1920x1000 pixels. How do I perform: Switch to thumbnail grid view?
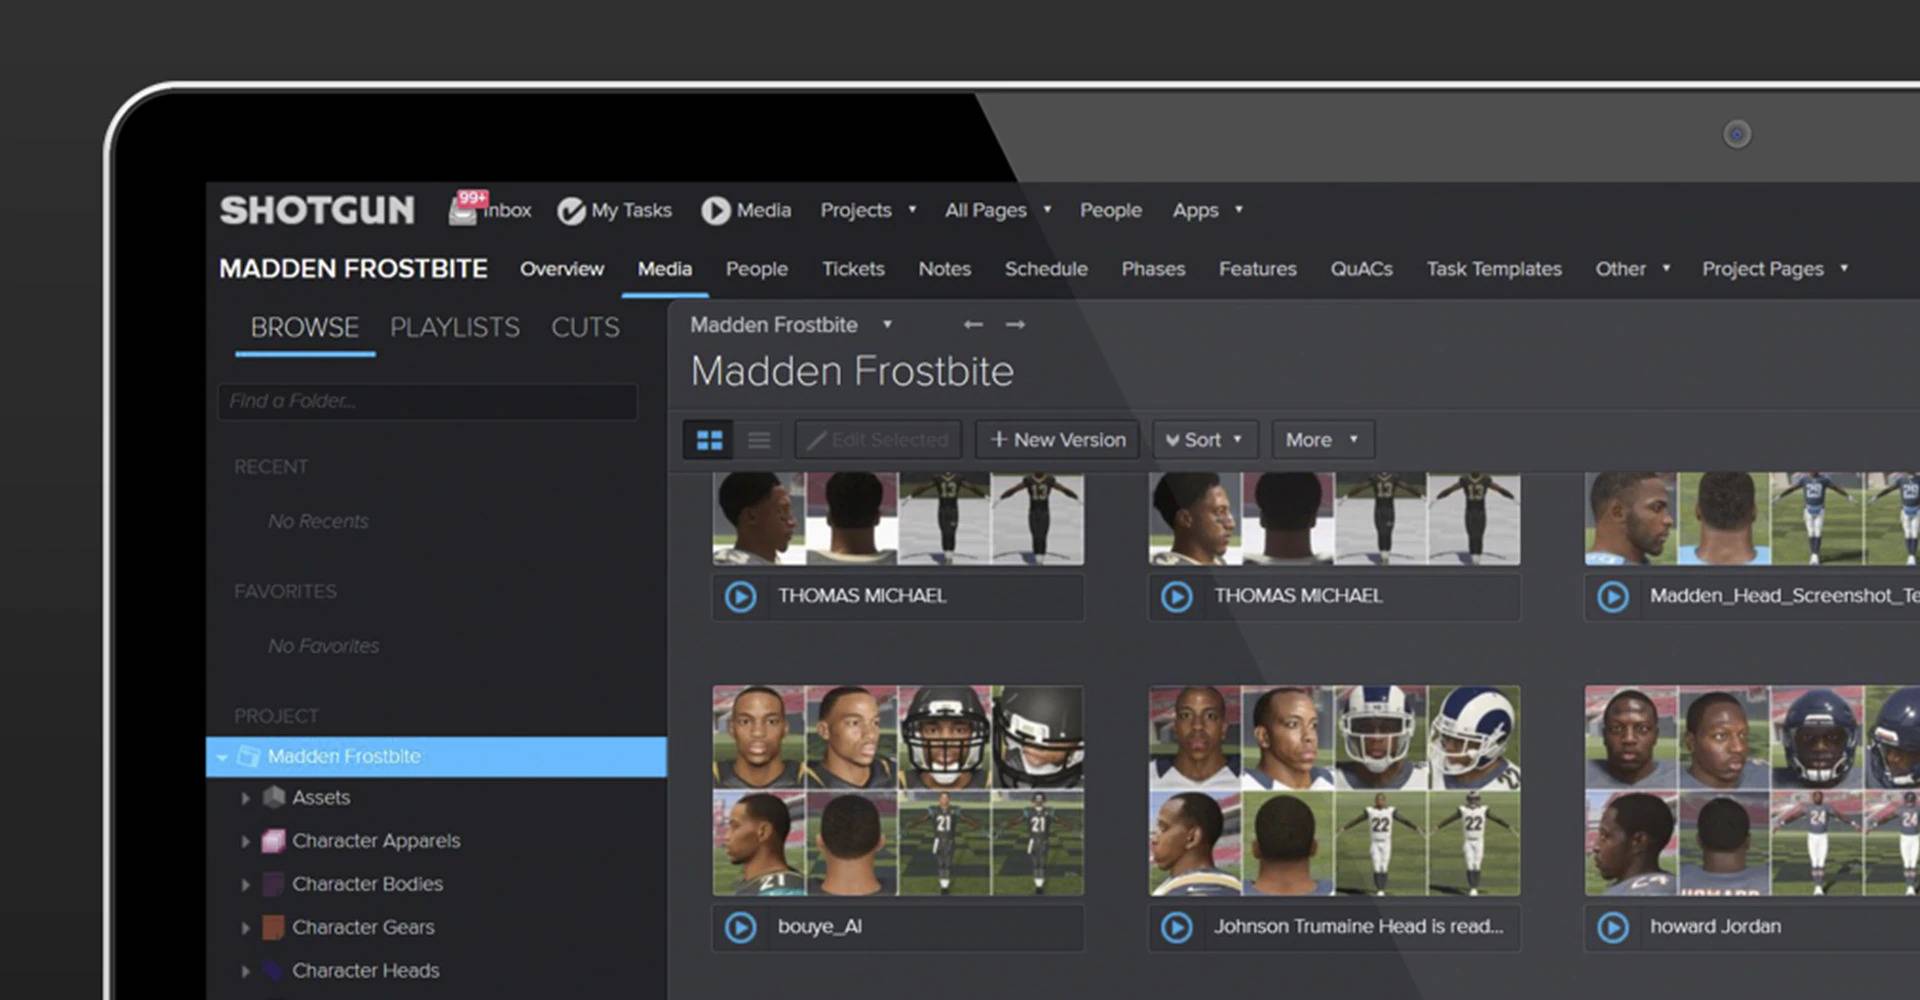coord(709,440)
